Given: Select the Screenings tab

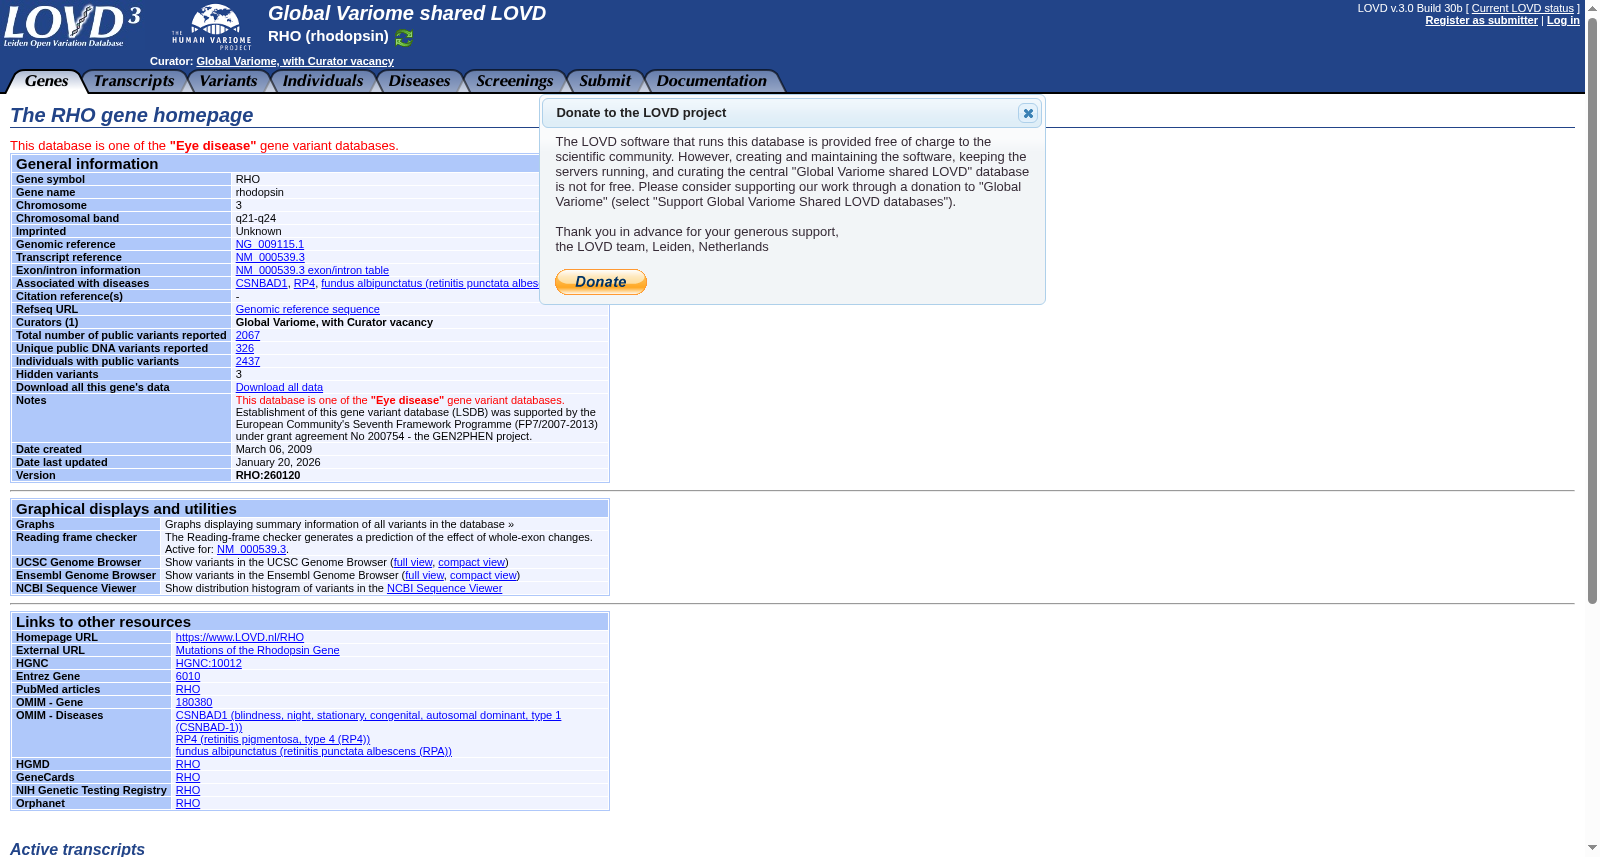Looking at the screenshot, I should [x=514, y=81].
